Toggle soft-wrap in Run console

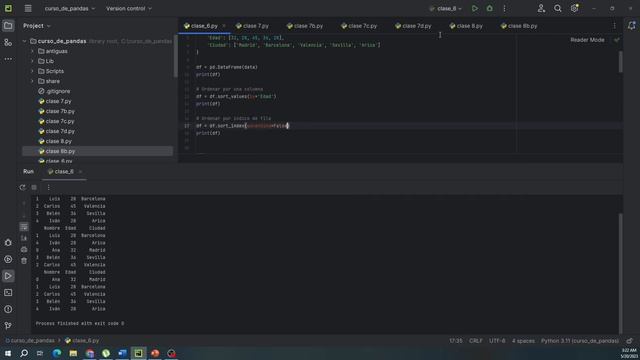pyautogui.click(x=24, y=227)
